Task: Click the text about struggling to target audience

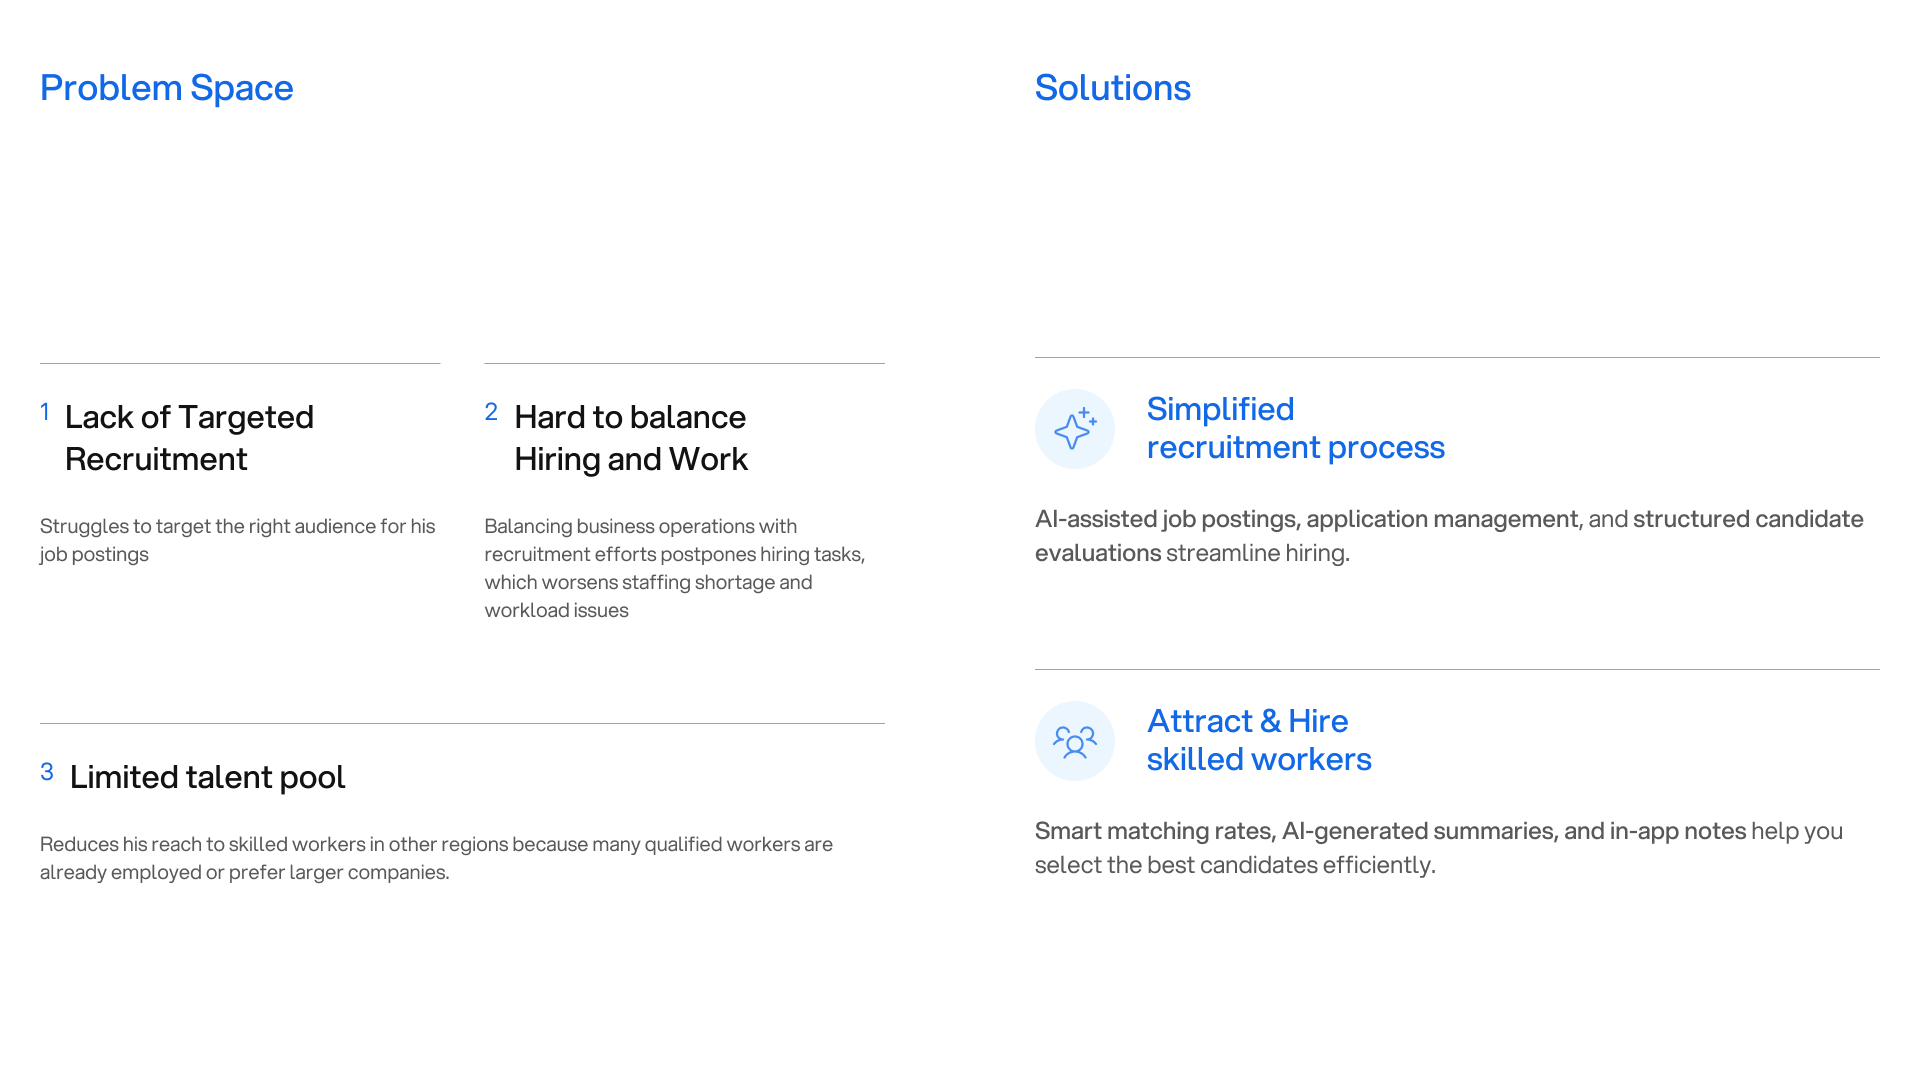Action: [x=238, y=540]
